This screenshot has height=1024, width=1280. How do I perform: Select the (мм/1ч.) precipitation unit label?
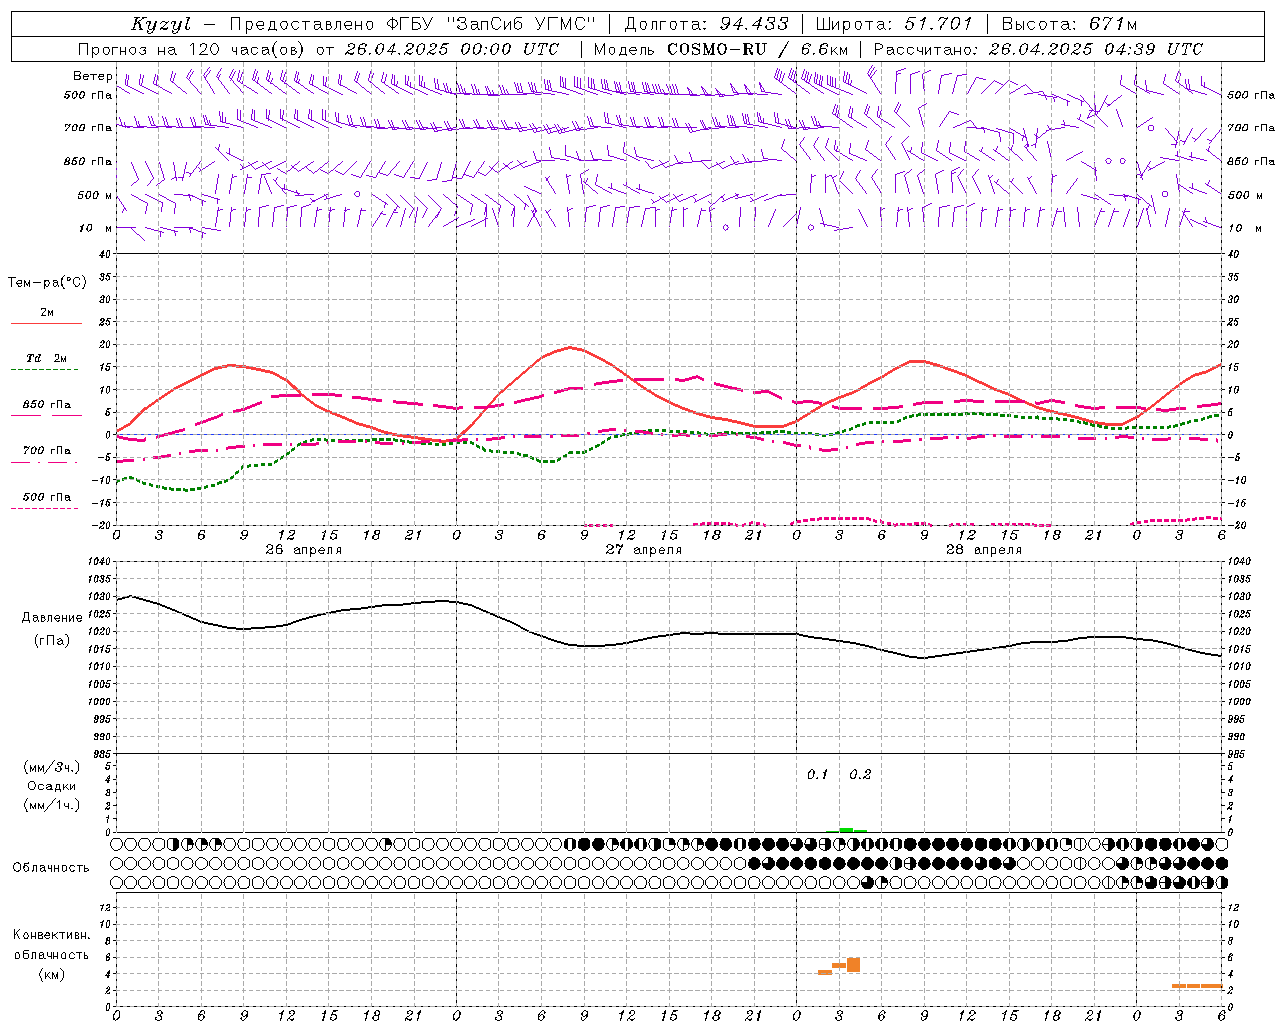[x=52, y=805]
